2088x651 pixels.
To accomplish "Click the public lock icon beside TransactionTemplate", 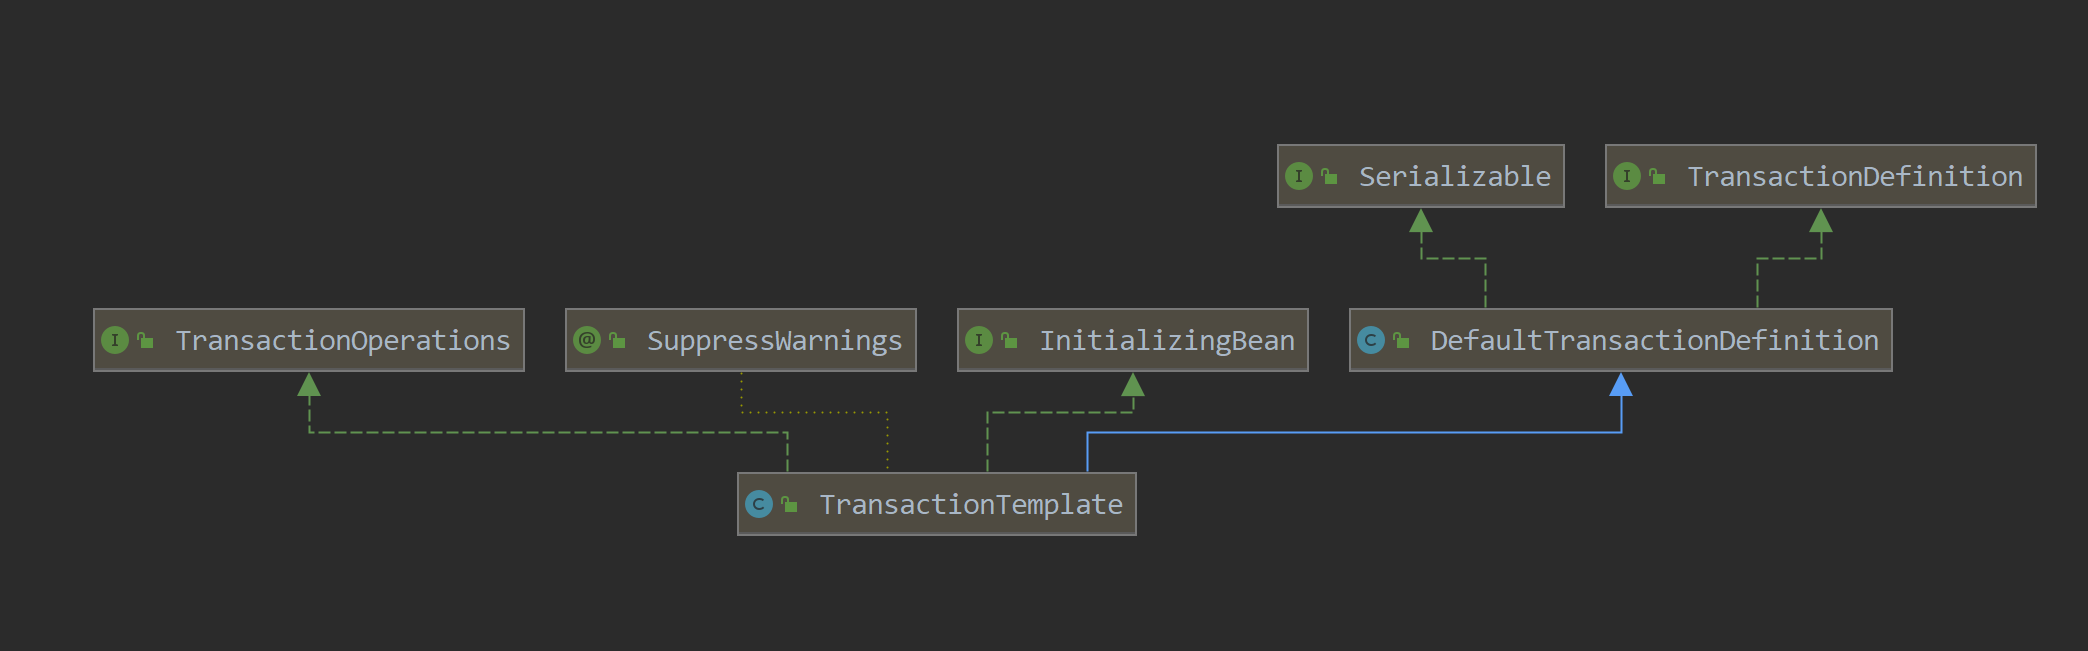I will [790, 504].
